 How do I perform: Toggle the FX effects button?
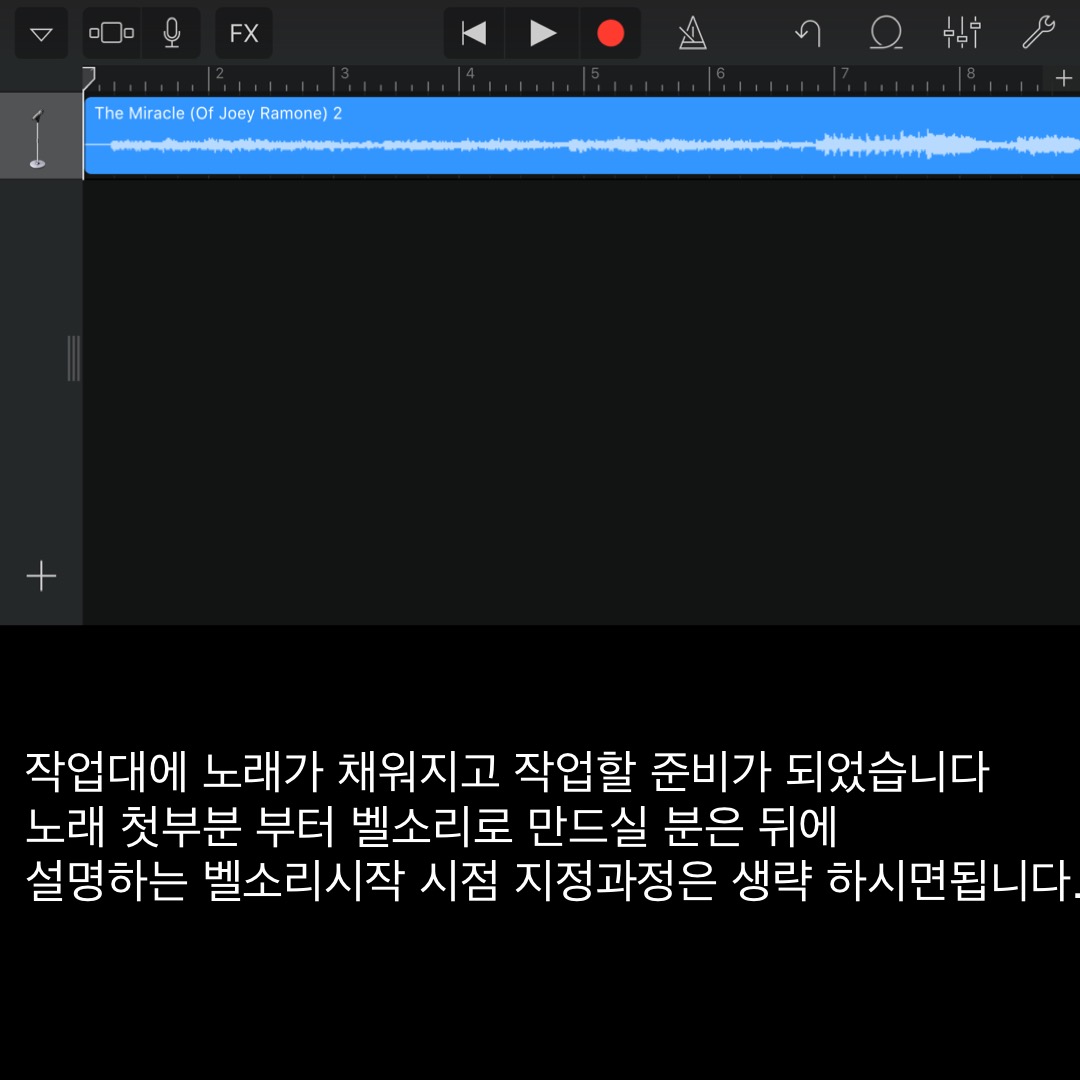tap(244, 34)
